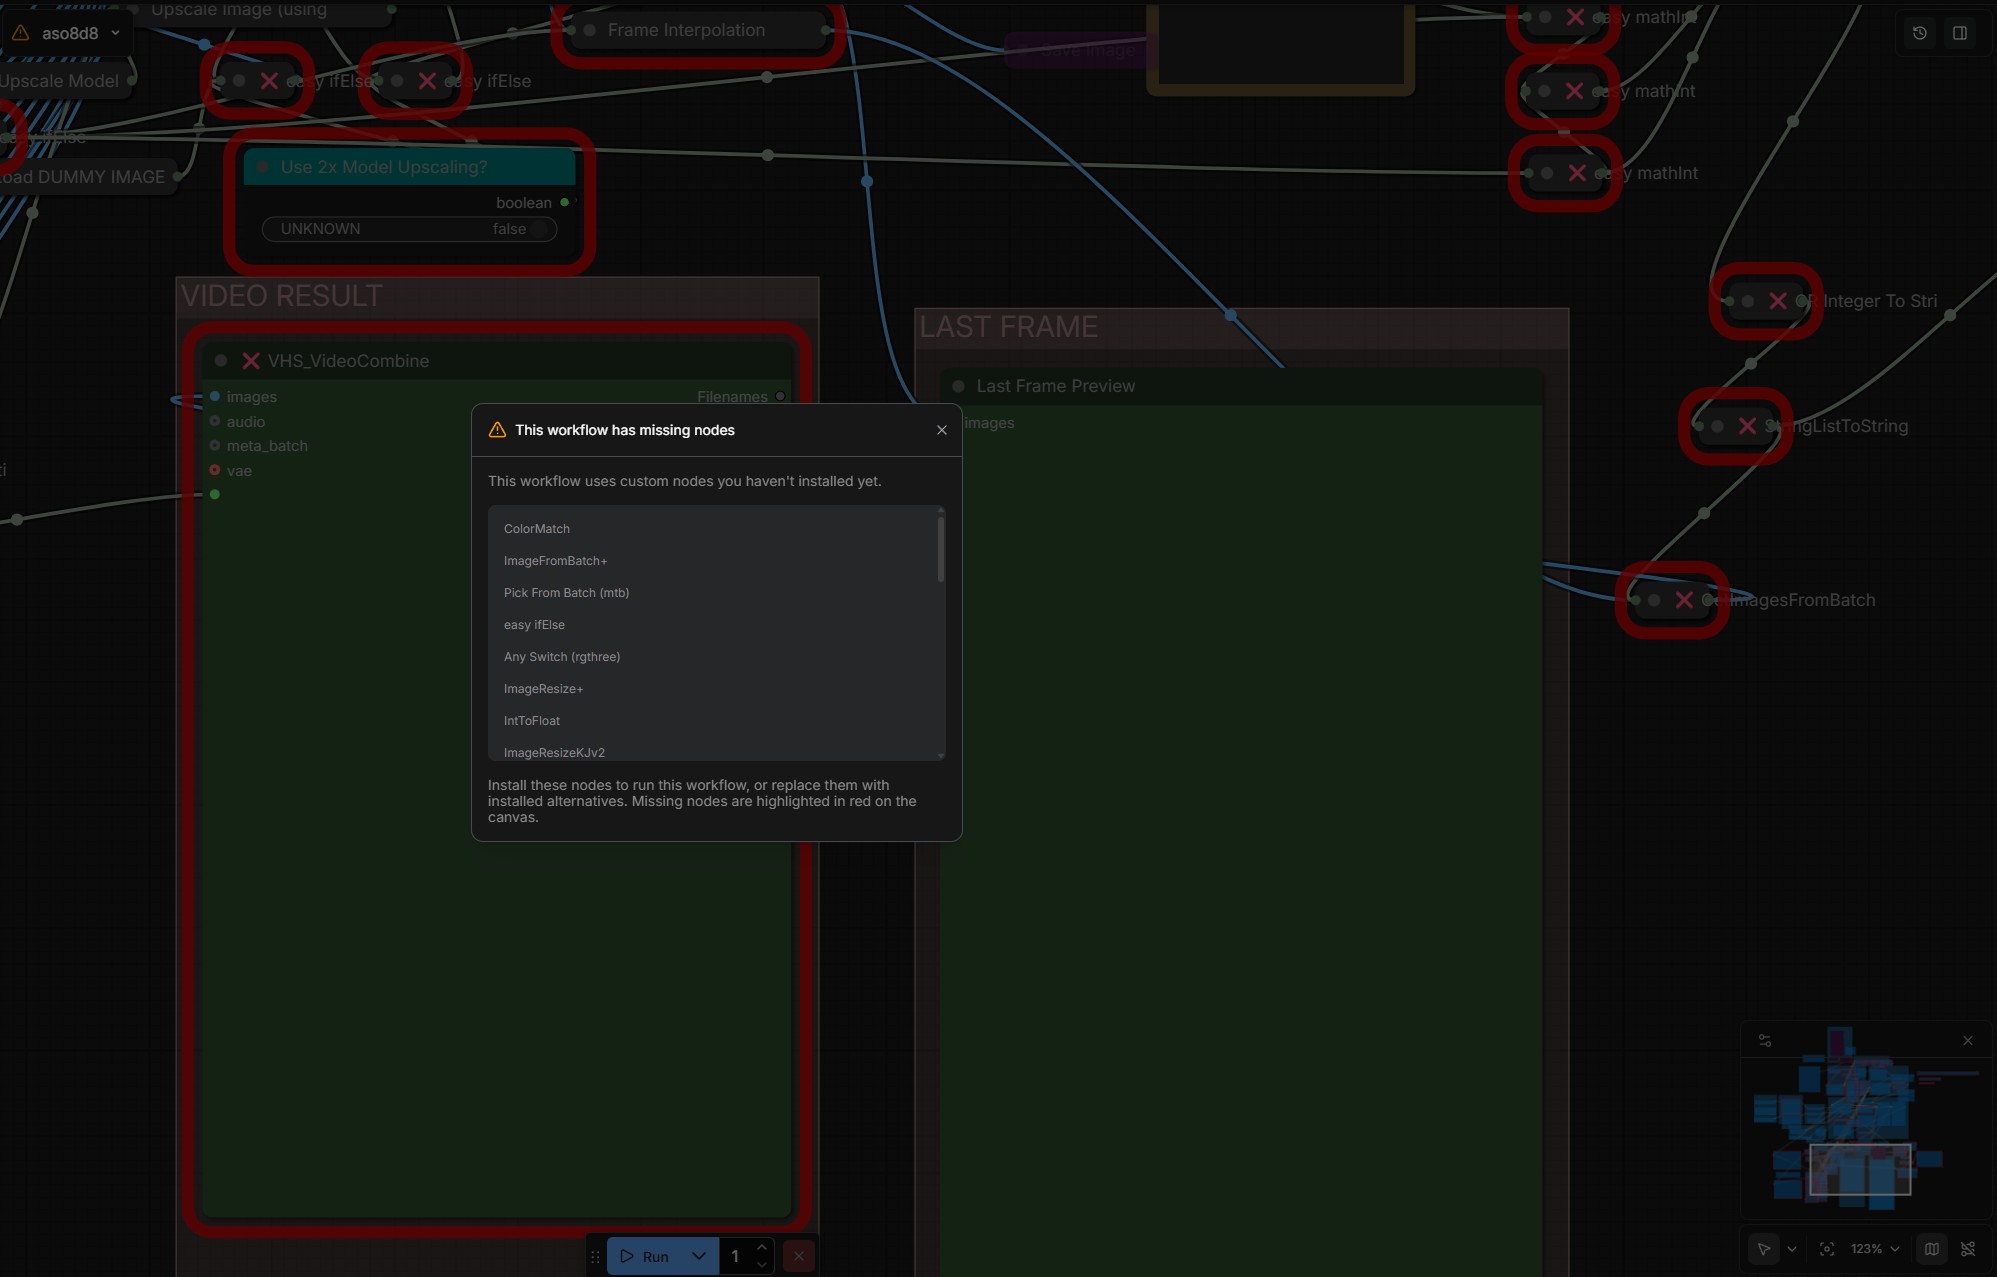Toggle link visibility icon in bottom toolbar
Viewport: 1997px width, 1277px height.
click(x=1968, y=1249)
